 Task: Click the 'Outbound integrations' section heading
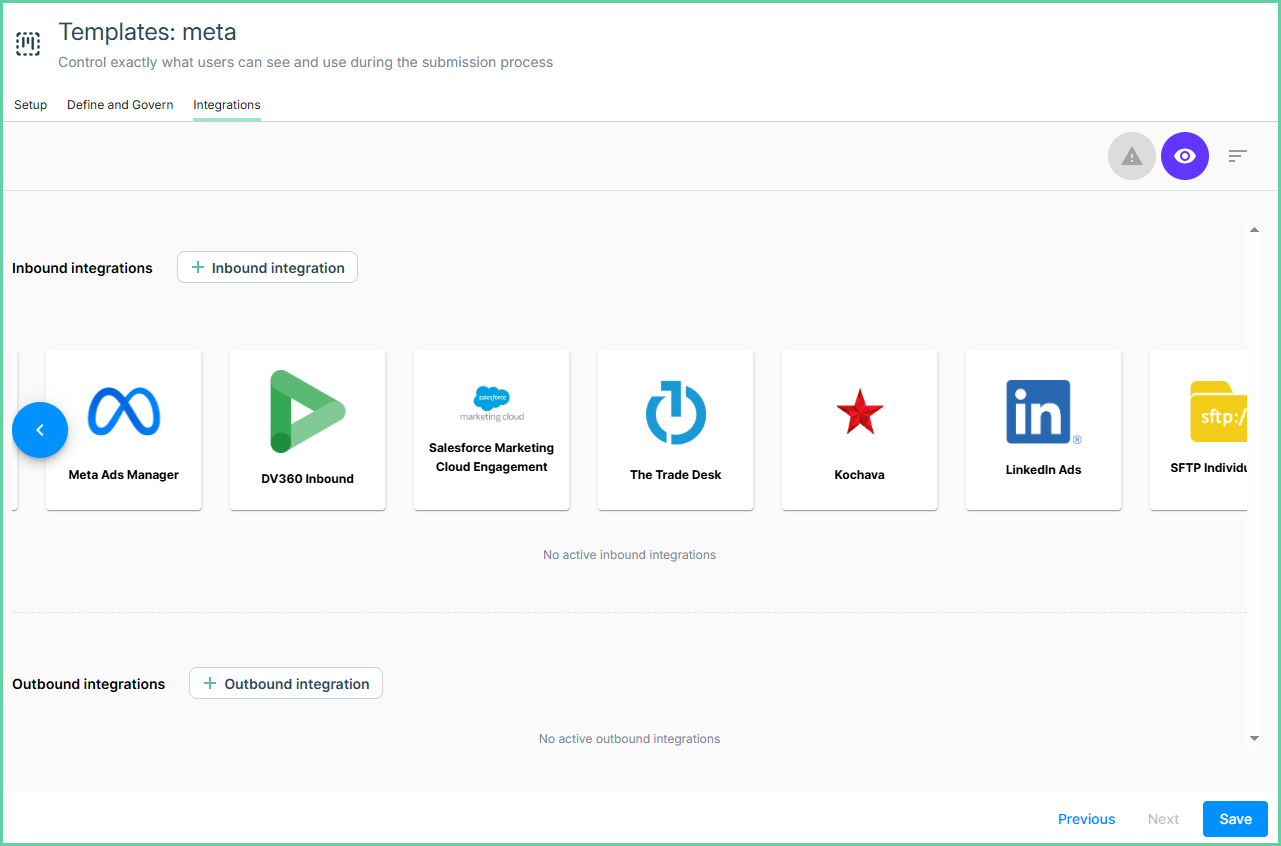click(x=88, y=684)
